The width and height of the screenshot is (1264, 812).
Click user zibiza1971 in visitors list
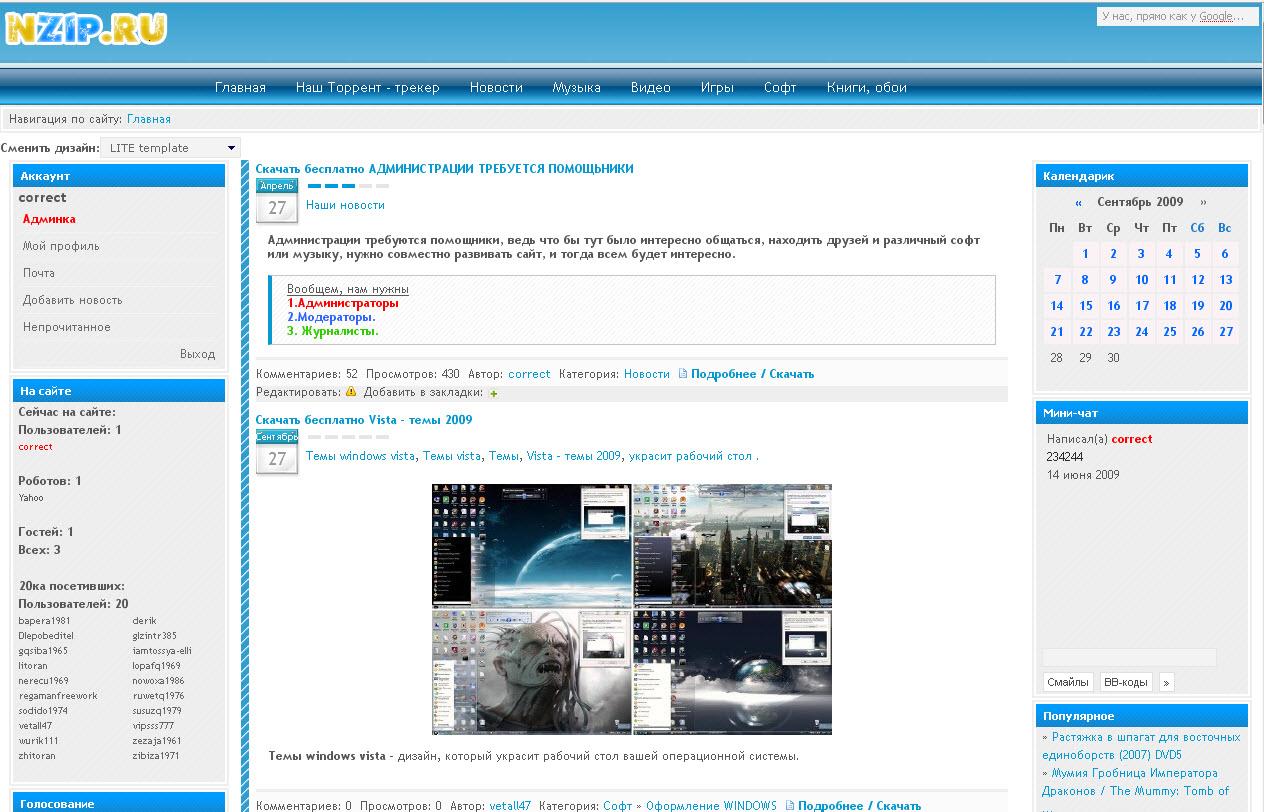156,756
